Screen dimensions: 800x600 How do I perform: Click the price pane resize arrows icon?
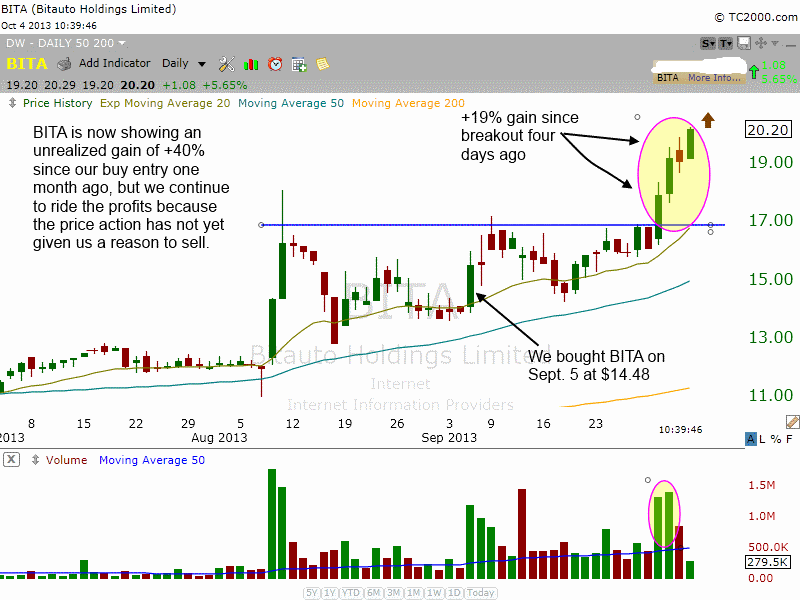point(12,103)
